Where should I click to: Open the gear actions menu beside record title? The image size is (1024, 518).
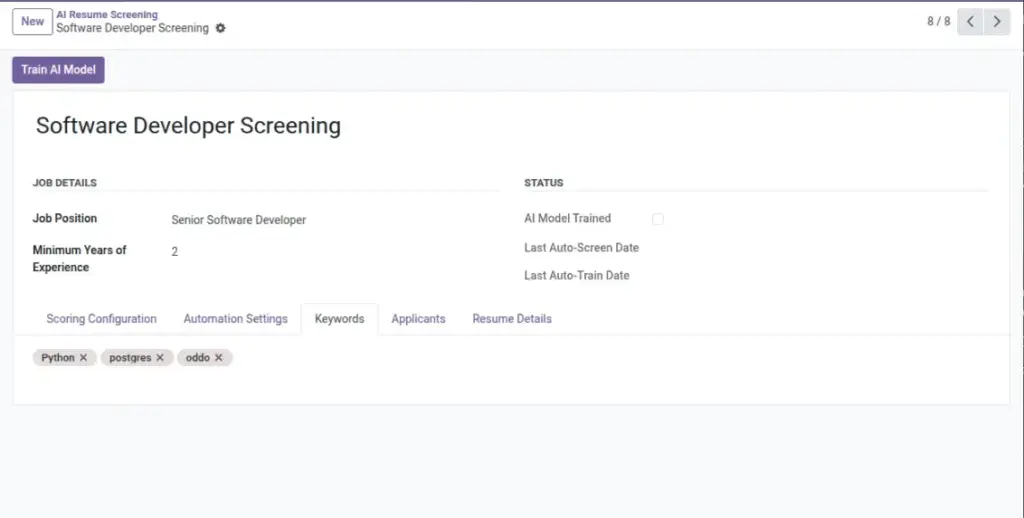tap(221, 28)
